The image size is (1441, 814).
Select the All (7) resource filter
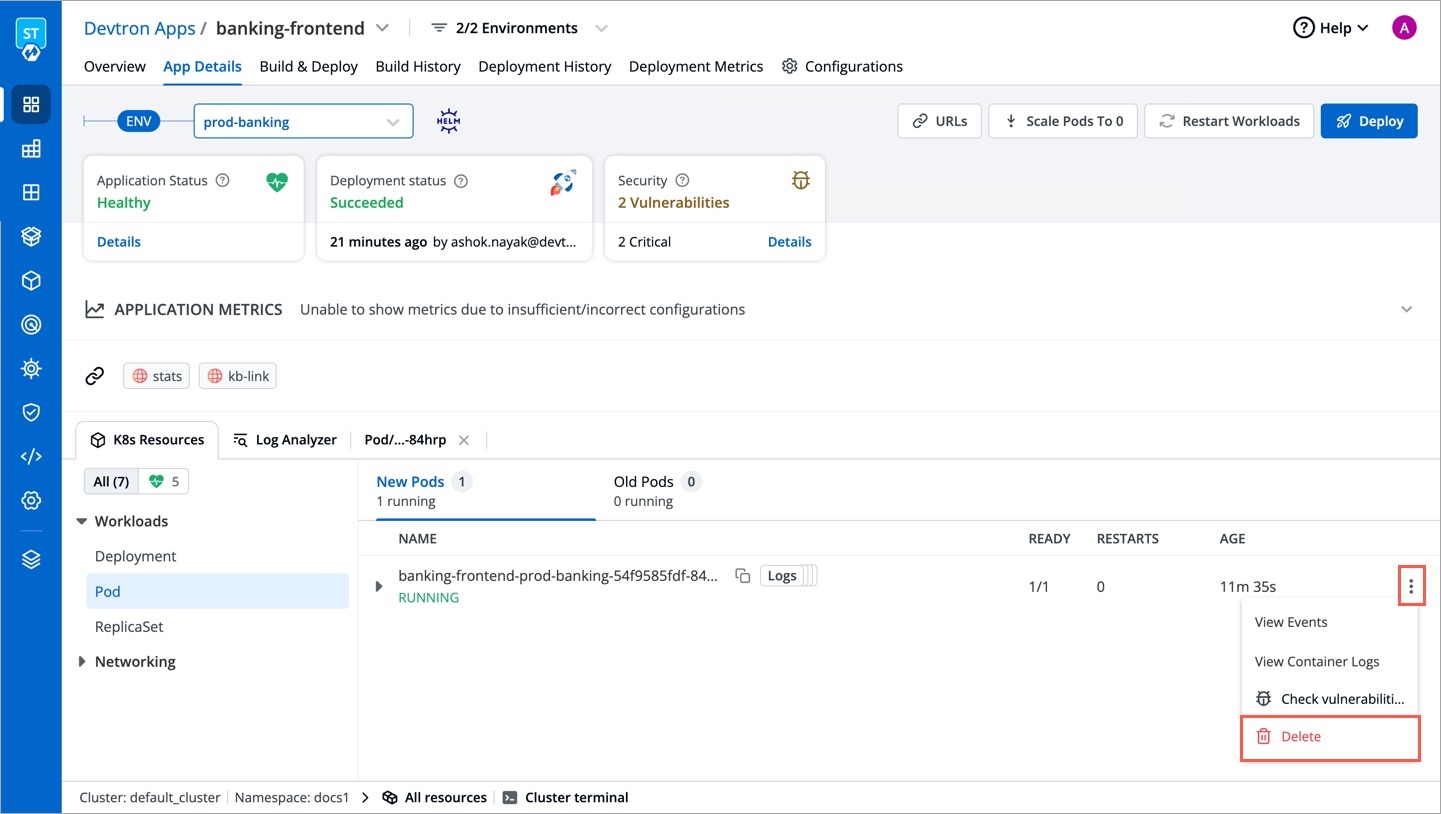coord(111,482)
